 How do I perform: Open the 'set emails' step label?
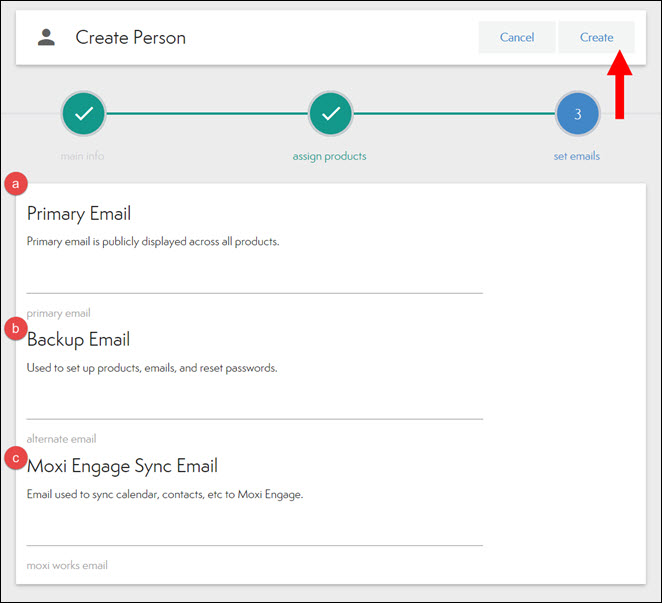tap(577, 156)
